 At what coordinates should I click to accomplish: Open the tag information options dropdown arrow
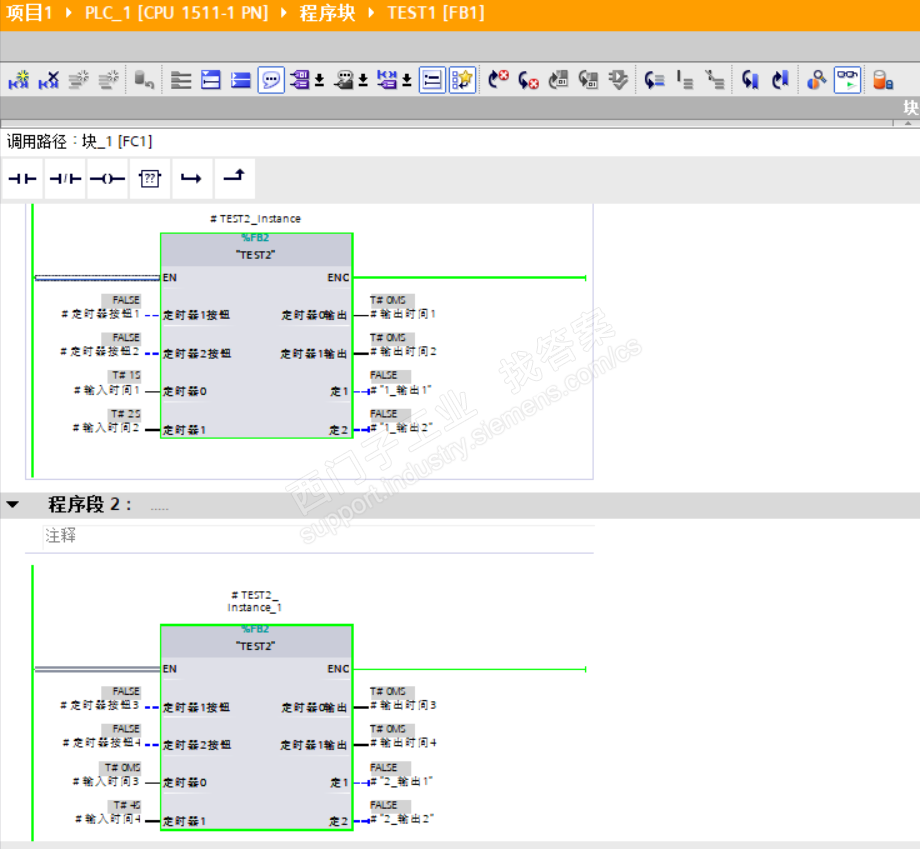click(x=363, y=80)
